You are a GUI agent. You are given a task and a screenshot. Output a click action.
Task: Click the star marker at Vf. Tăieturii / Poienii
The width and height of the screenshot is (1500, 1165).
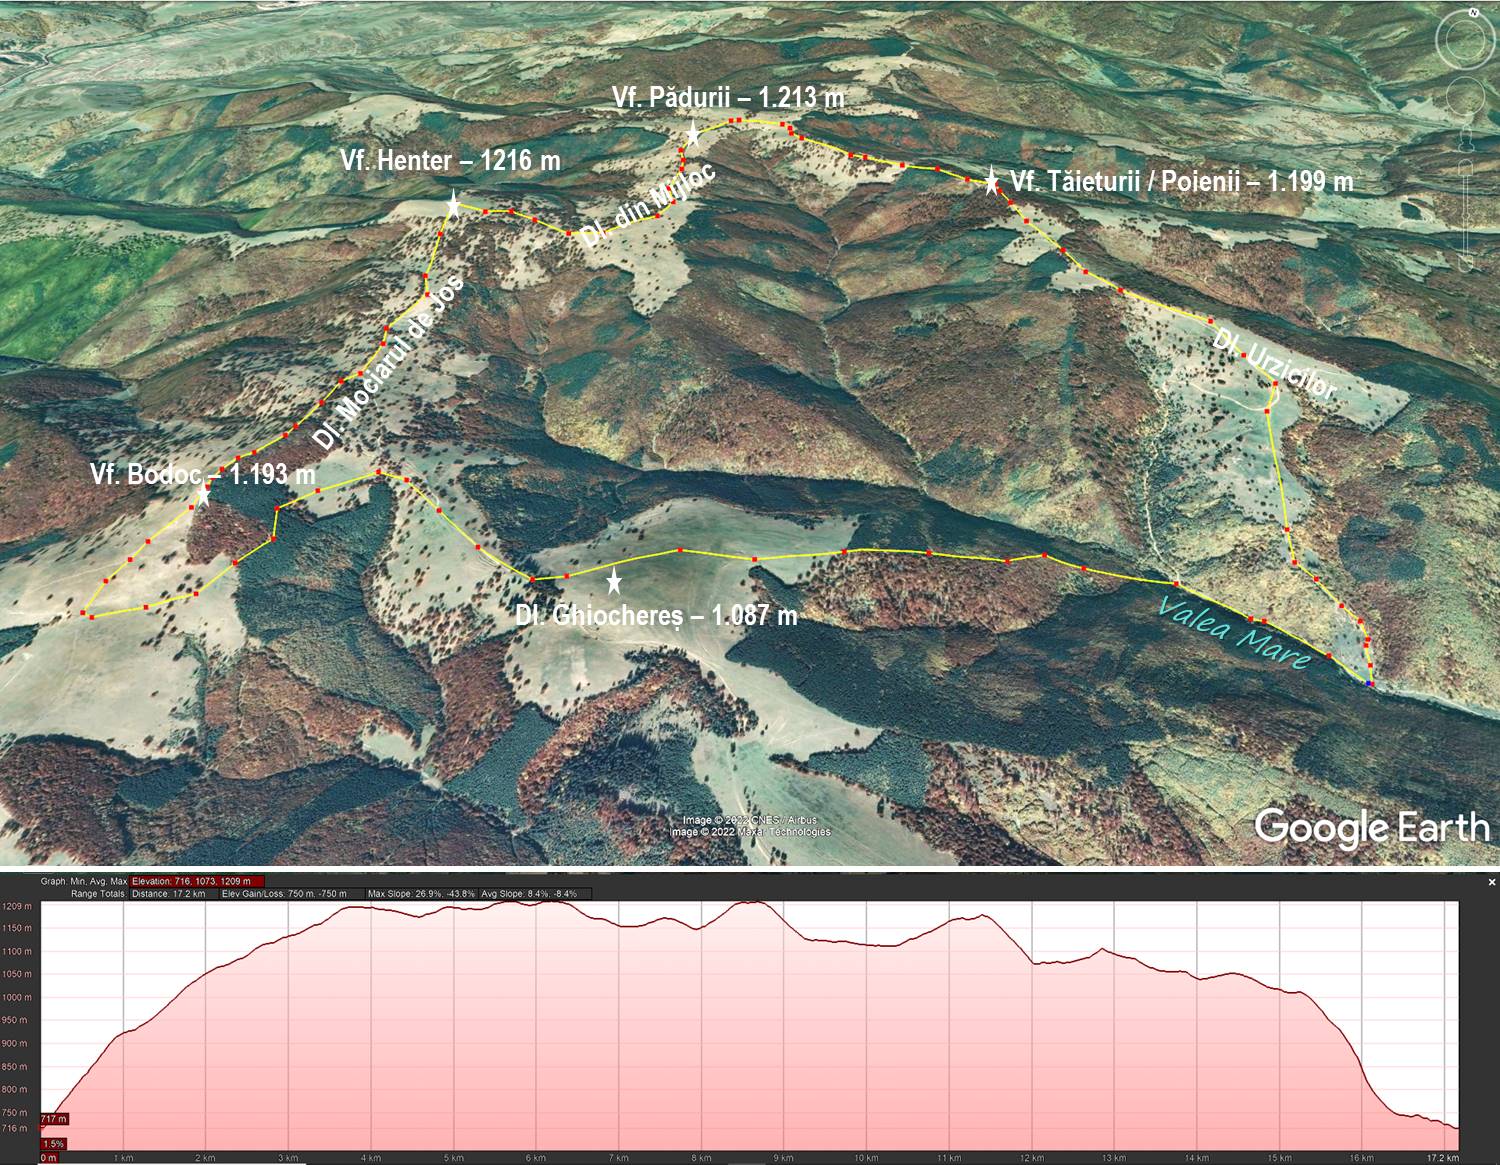point(991,182)
